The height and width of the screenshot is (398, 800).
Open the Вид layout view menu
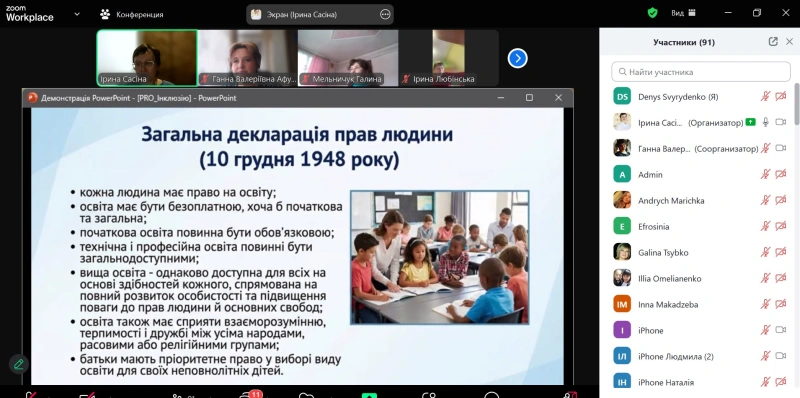point(683,13)
